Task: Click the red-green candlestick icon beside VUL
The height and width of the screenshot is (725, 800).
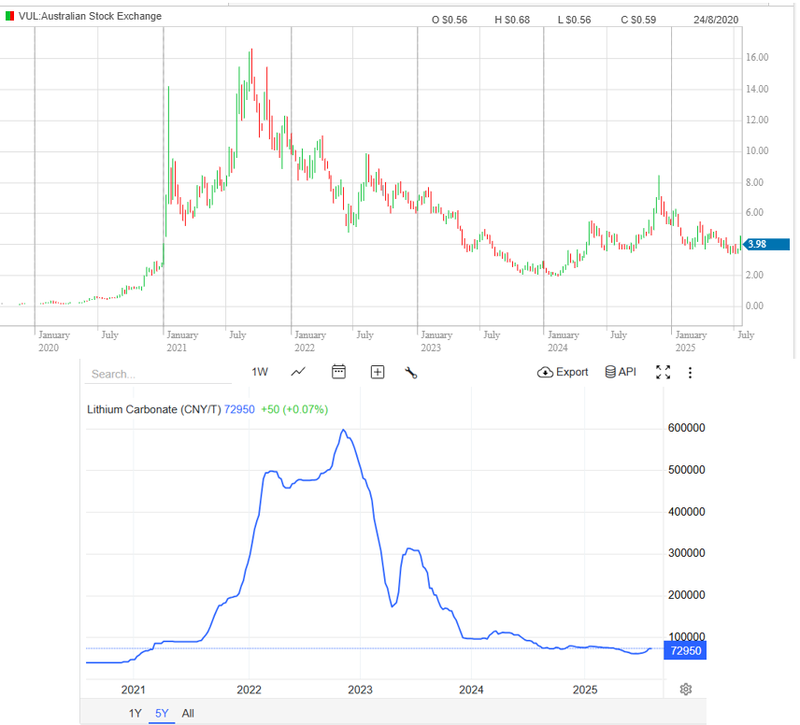Action: 8,17
